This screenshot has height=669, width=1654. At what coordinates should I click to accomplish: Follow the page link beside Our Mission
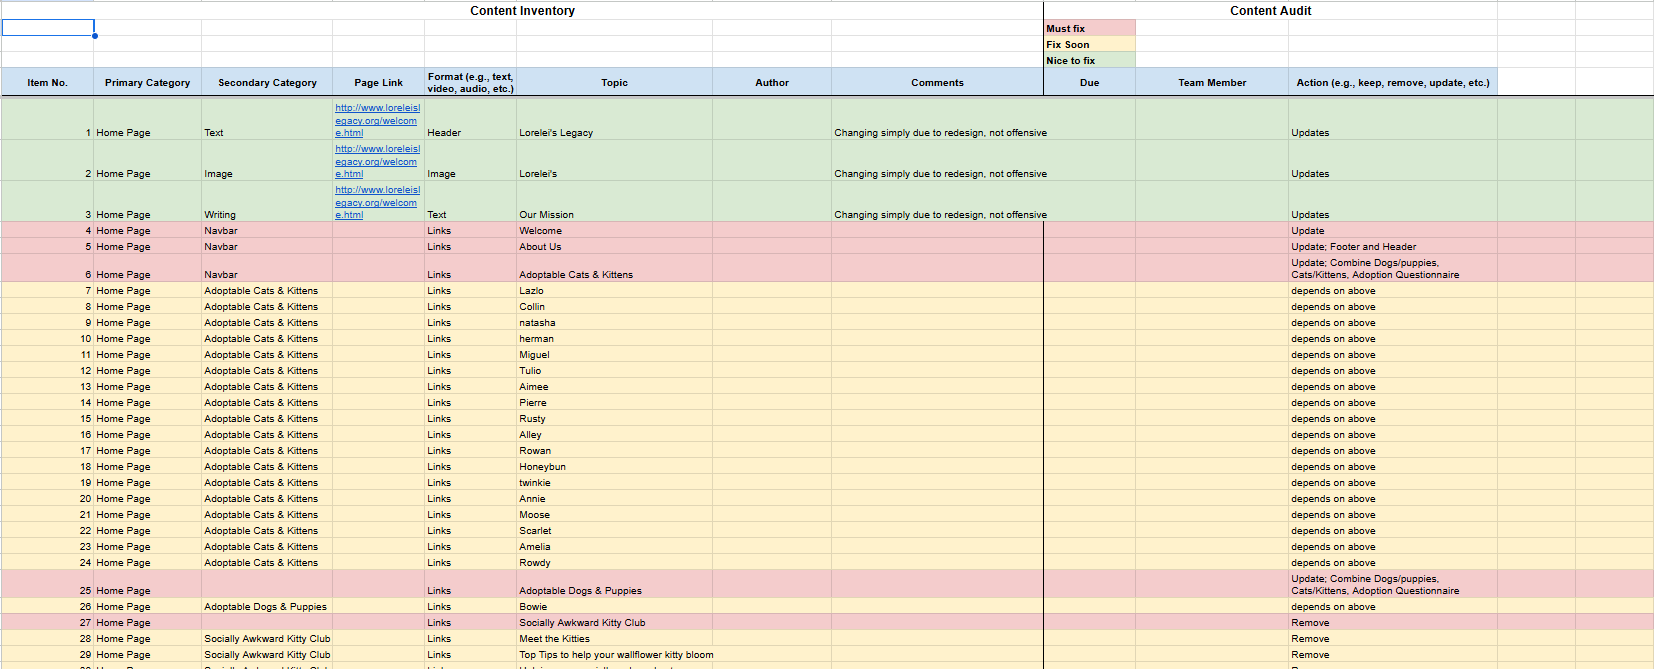click(377, 202)
